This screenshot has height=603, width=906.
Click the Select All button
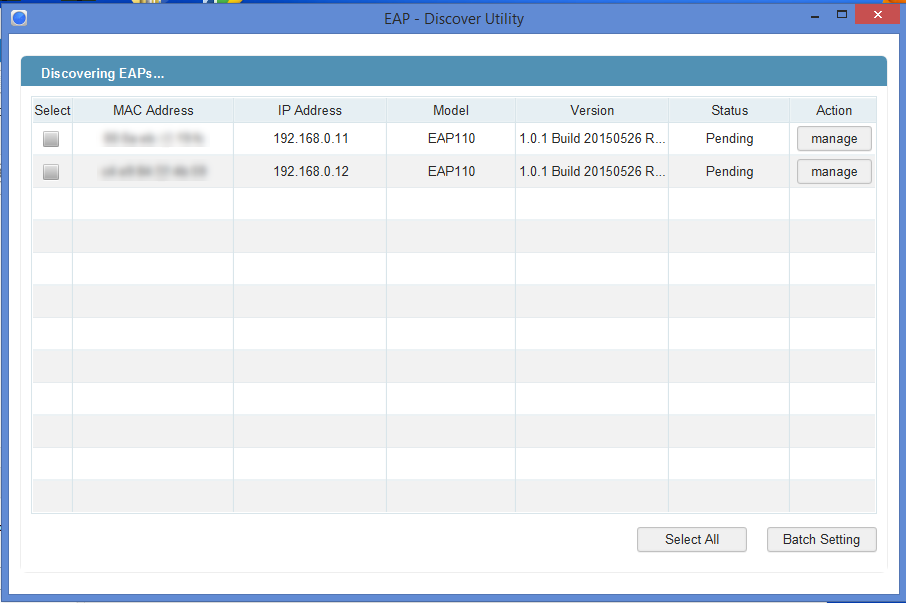[x=691, y=539]
